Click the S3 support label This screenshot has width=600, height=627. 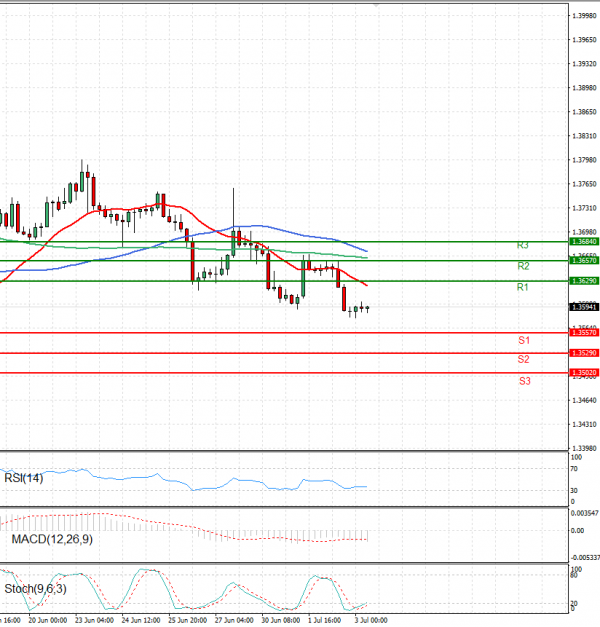(525, 381)
